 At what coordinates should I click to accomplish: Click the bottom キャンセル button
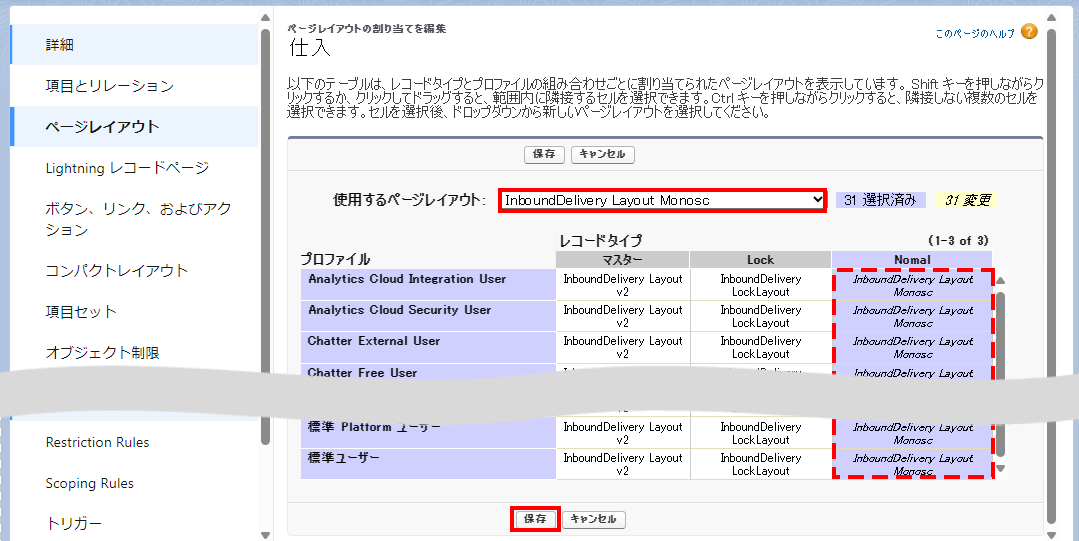point(594,519)
